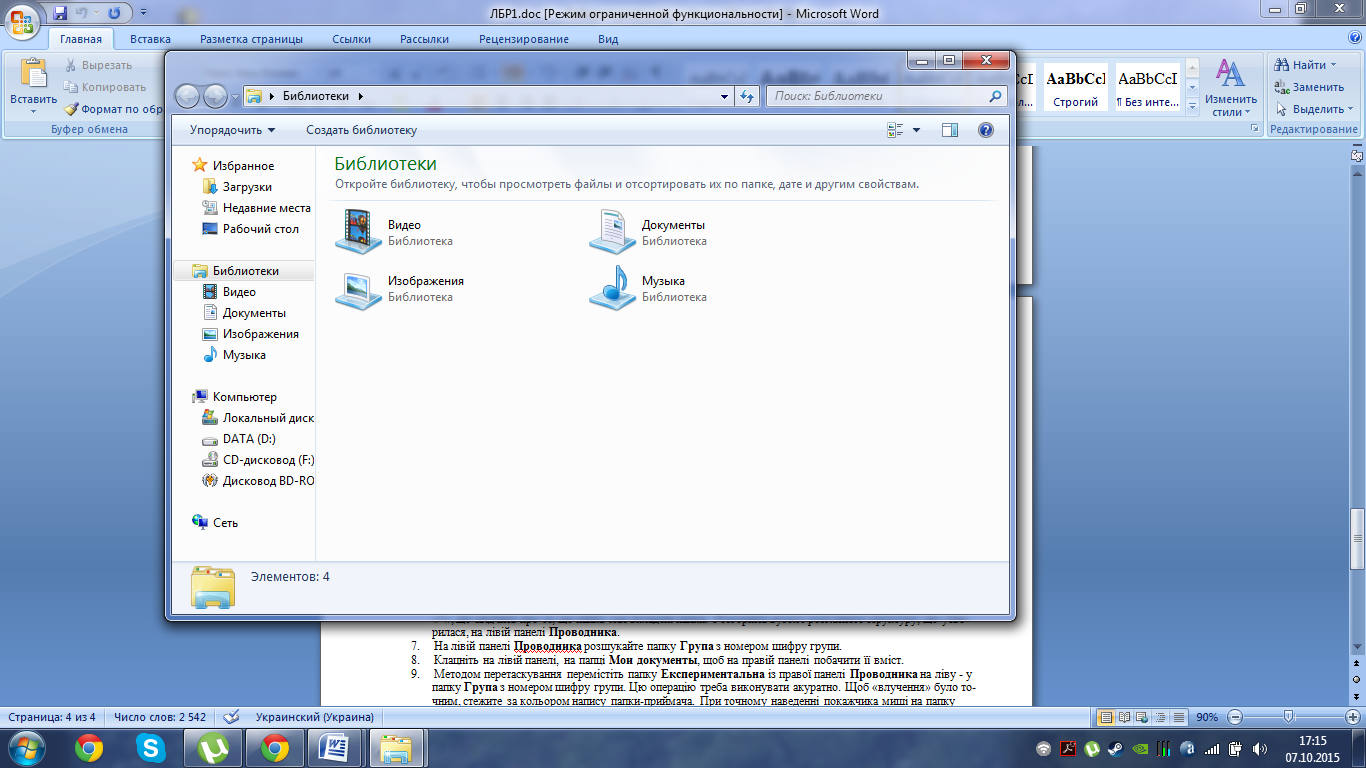
Task: Open the Word Styles pane dialog launcher
Action: 1254,130
